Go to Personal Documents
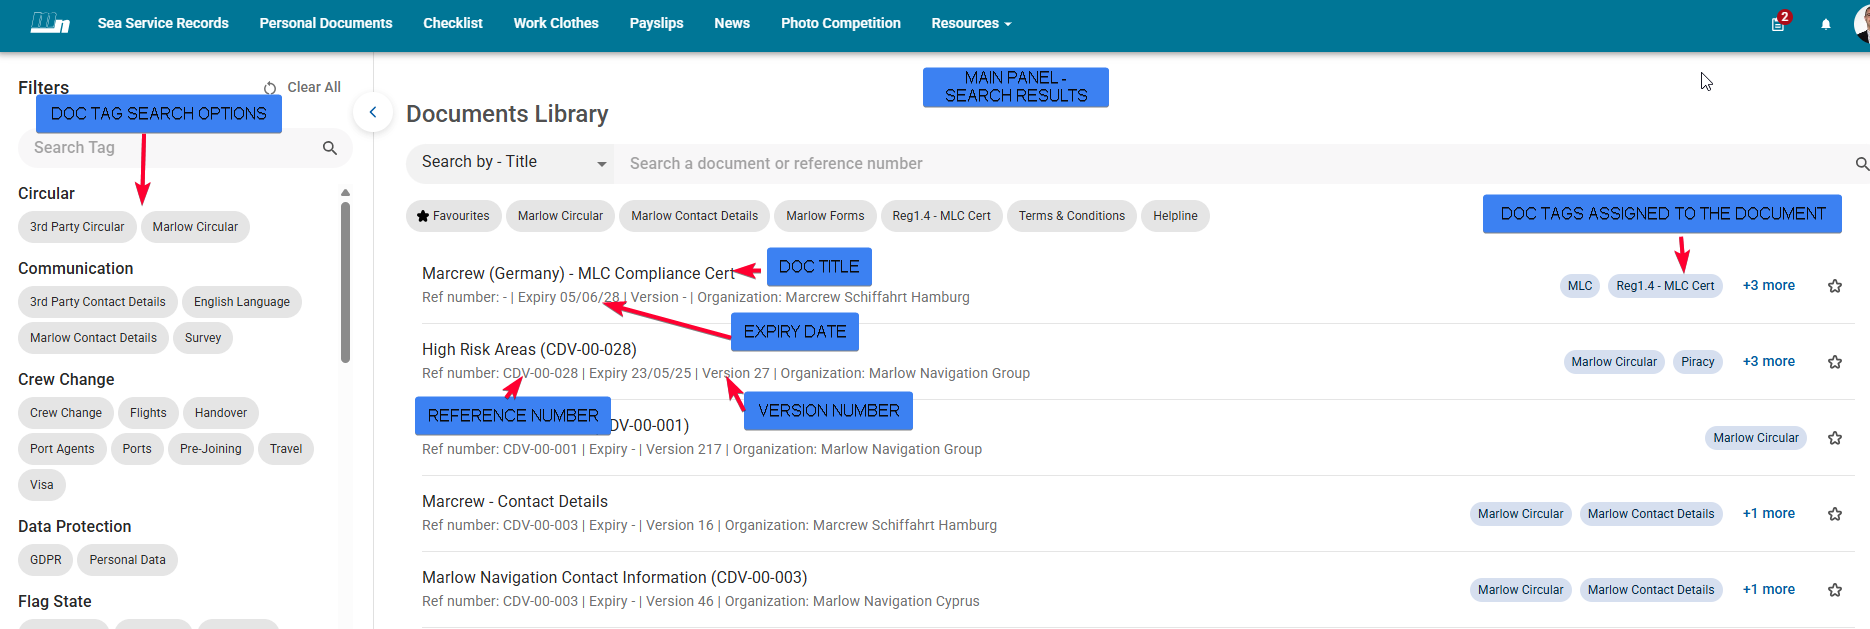Image resolution: width=1870 pixels, height=629 pixels. [x=326, y=23]
